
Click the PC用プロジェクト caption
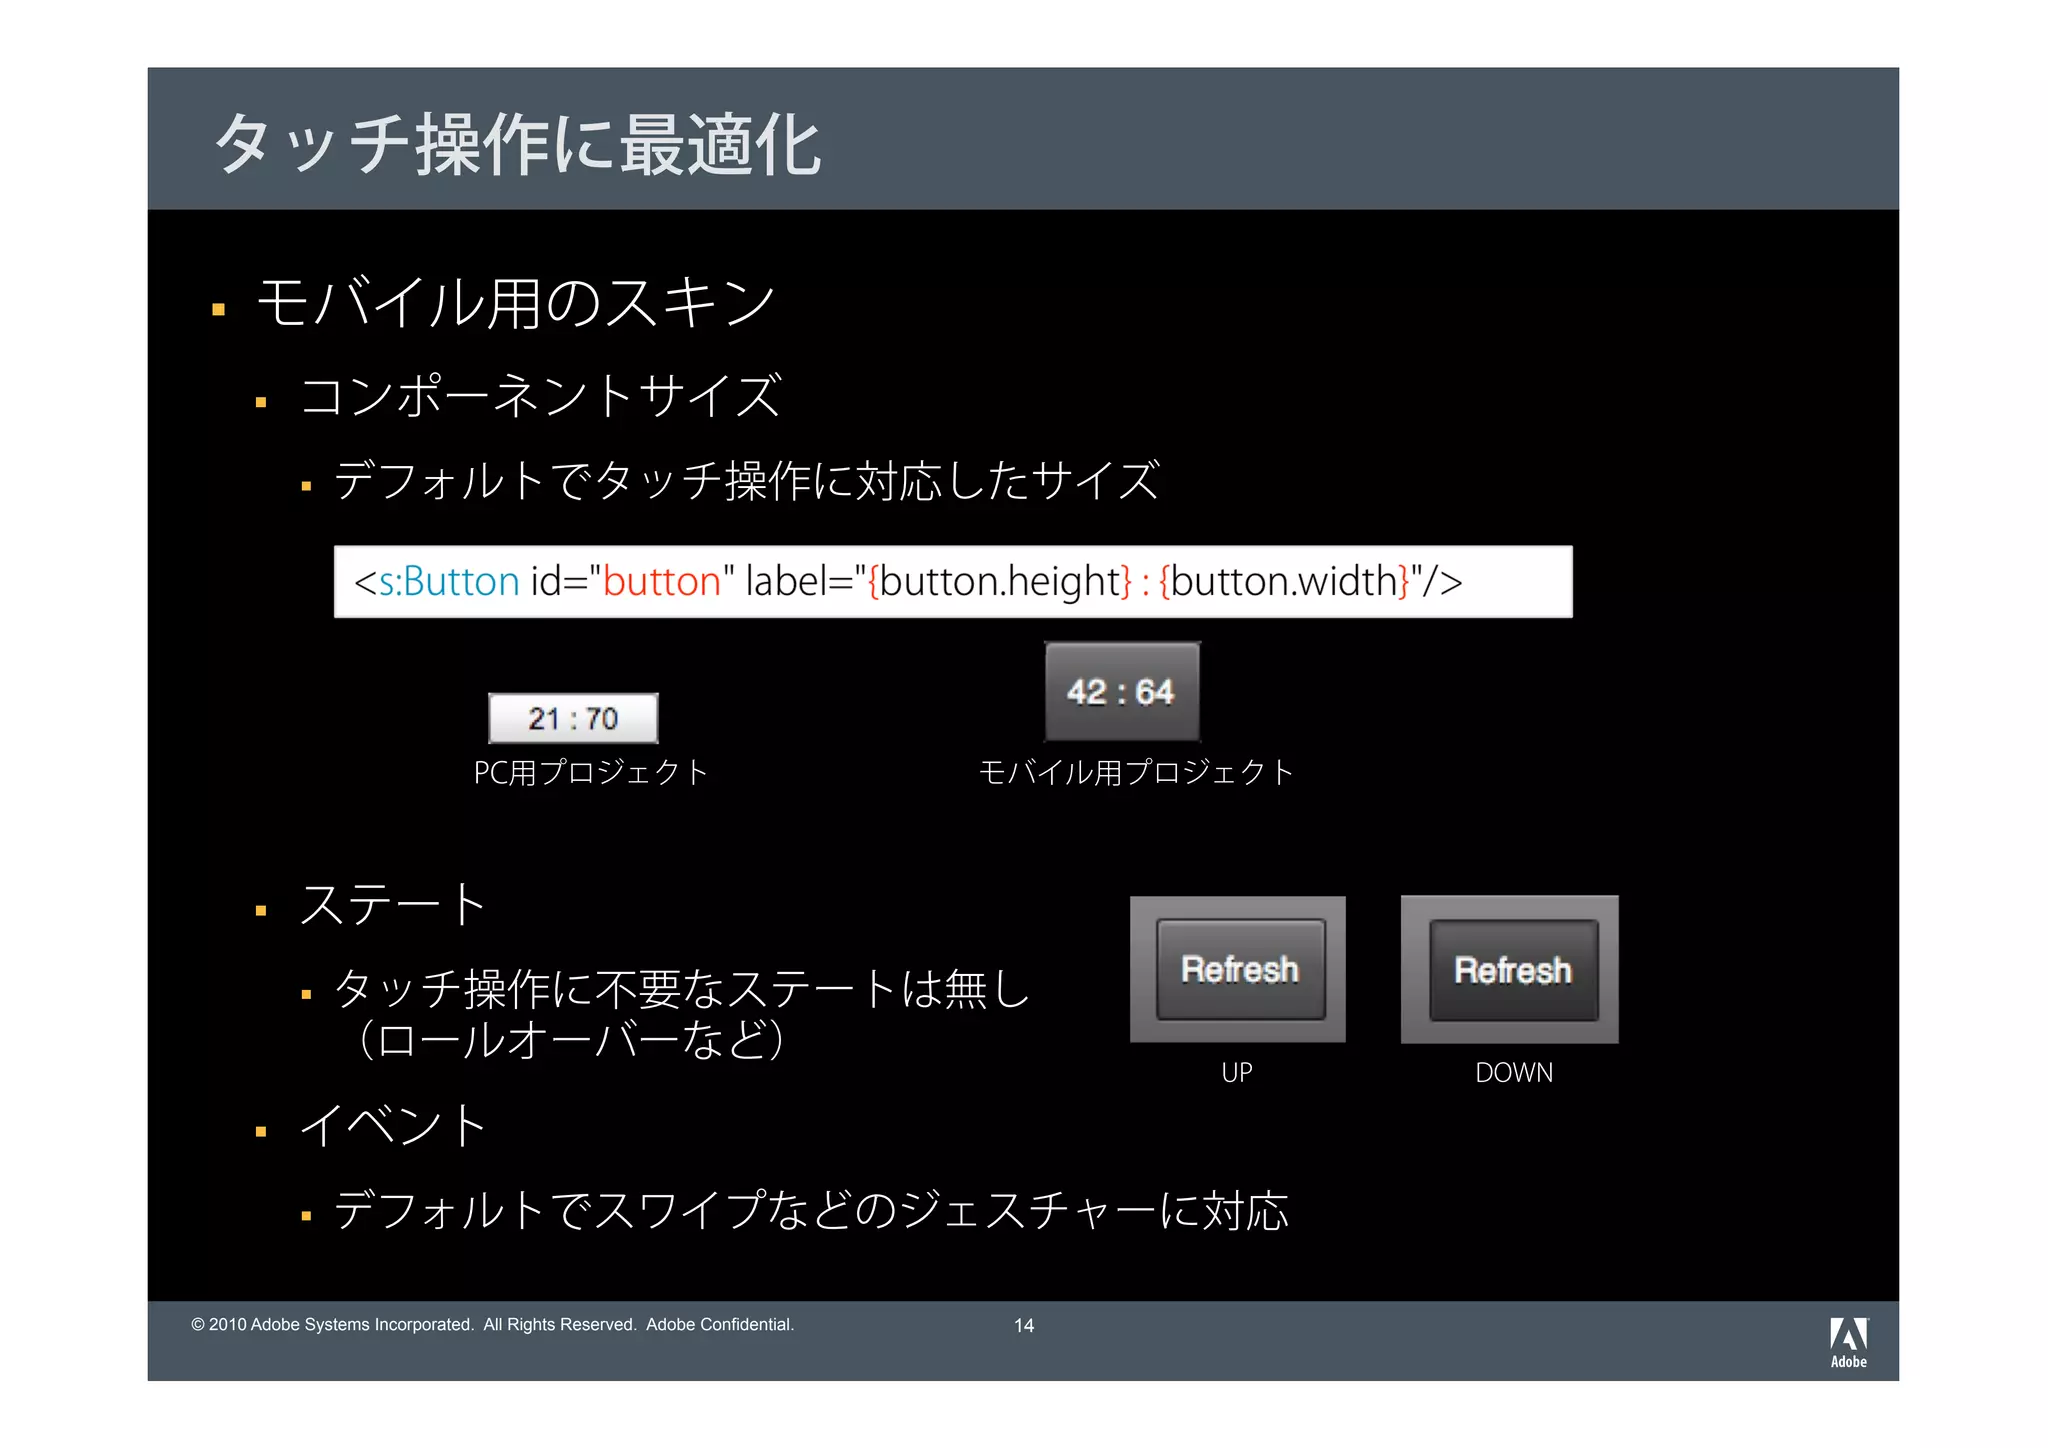[x=590, y=772]
